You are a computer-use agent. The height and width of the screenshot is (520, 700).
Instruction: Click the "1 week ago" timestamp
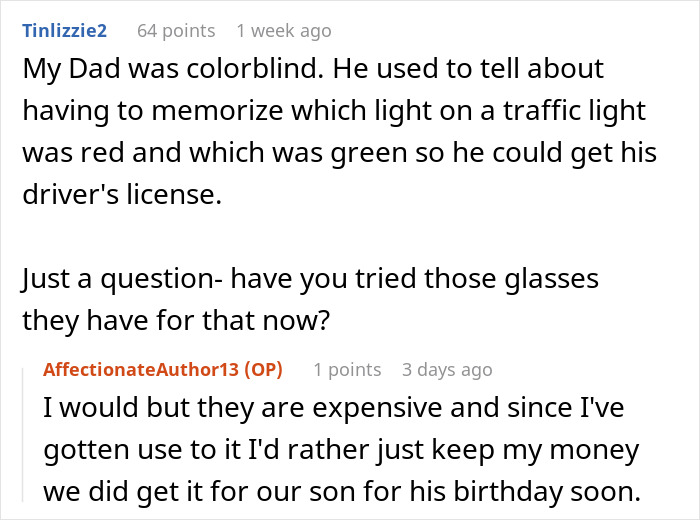point(284,31)
